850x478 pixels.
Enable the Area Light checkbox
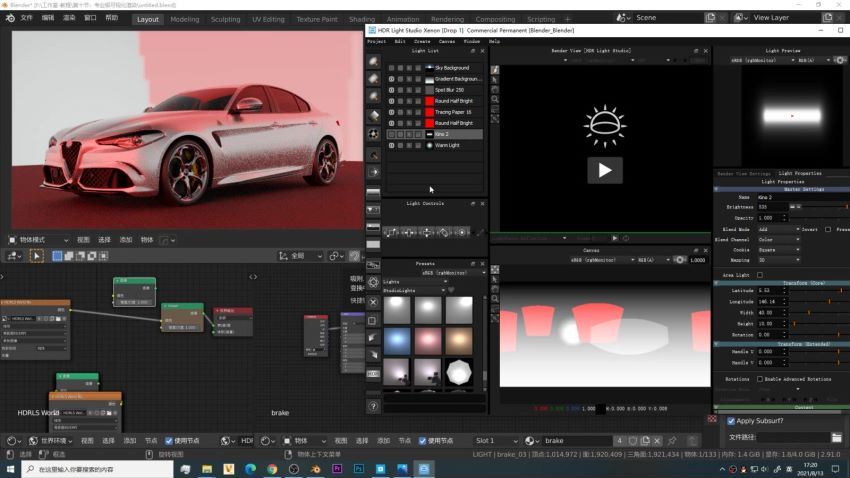(x=759, y=274)
